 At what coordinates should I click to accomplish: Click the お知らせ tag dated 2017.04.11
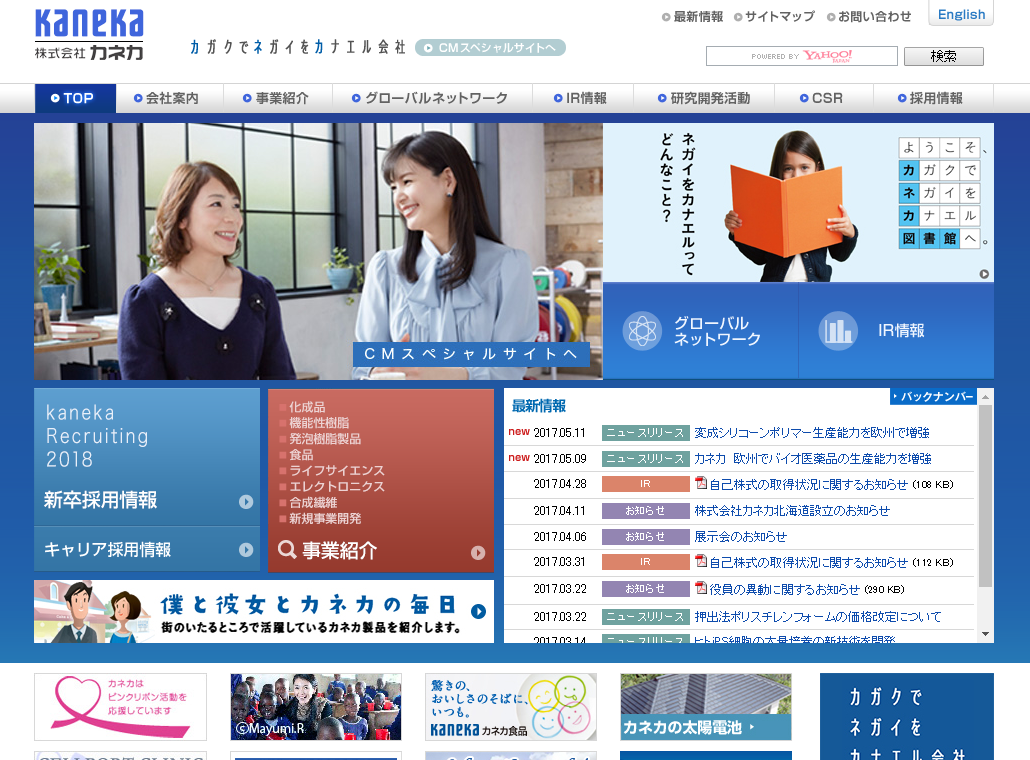click(x=645, y=510)
